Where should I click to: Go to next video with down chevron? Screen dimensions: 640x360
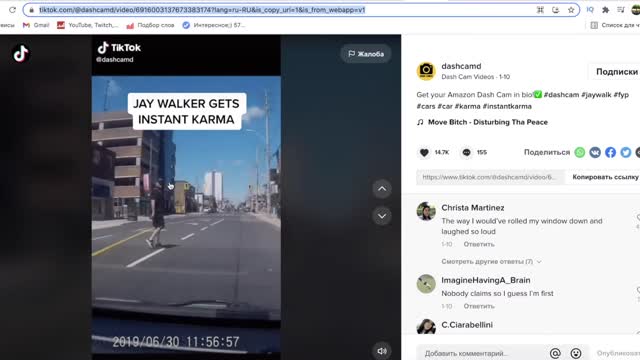[382, 216]
